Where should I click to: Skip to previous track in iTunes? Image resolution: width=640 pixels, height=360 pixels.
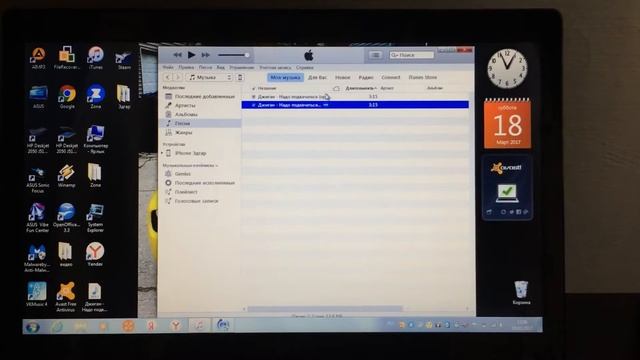click(177, 55)
